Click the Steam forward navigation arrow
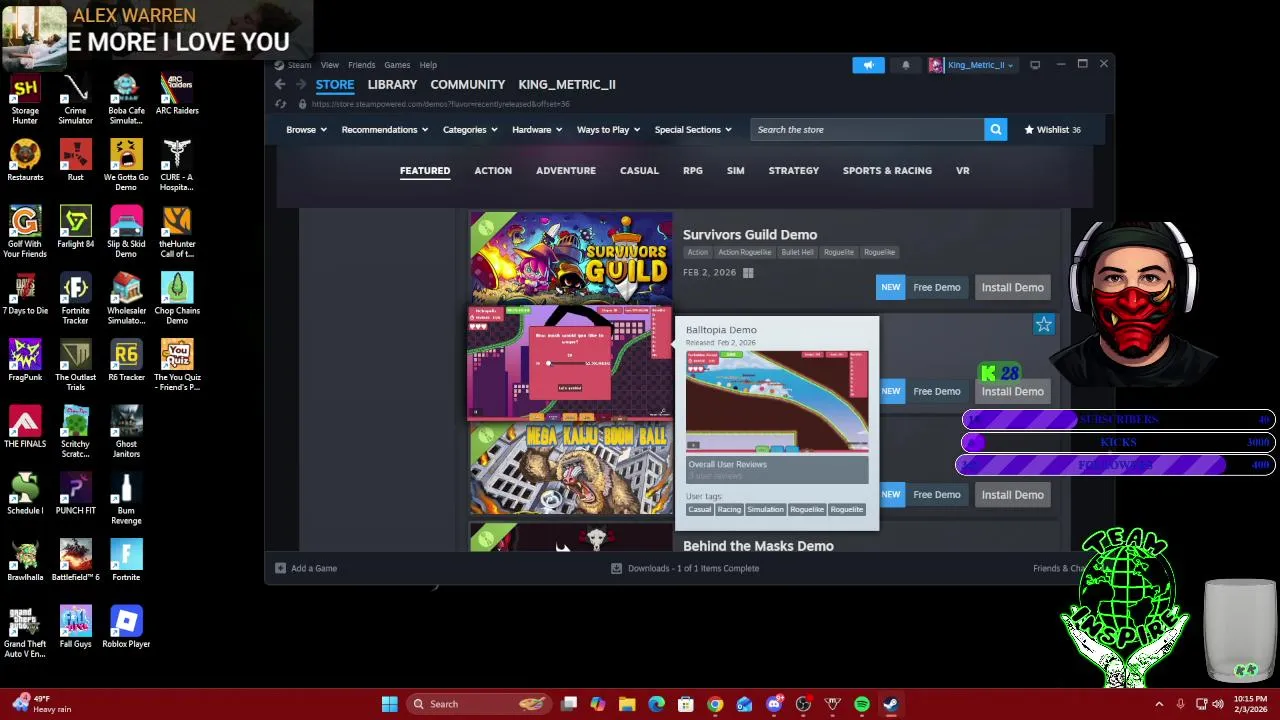Viewport: 1280px width, 720px height. (301, 85)
